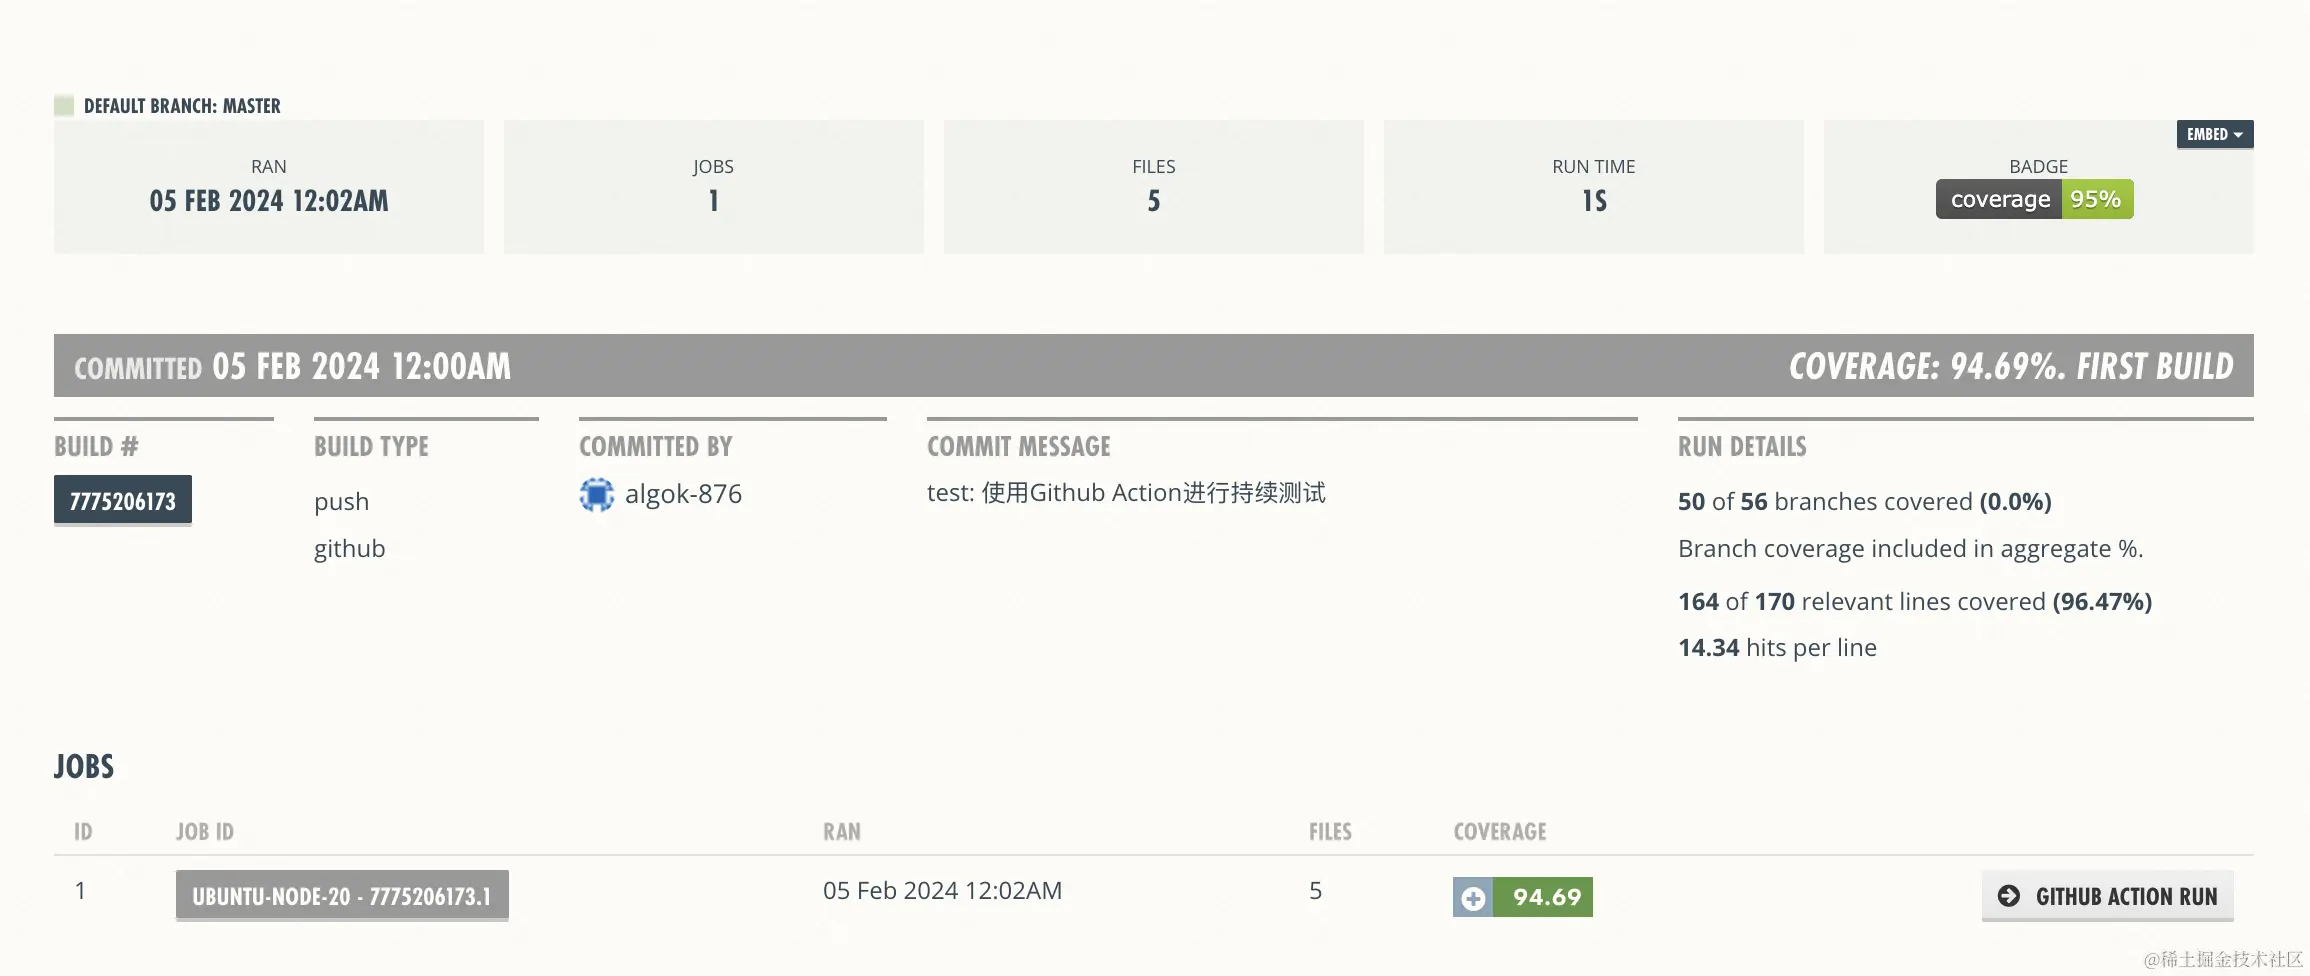Sort jobs by the FILES column header
The width and height of the screenshot is (2310, 976).
click(x=1330, y=832)
